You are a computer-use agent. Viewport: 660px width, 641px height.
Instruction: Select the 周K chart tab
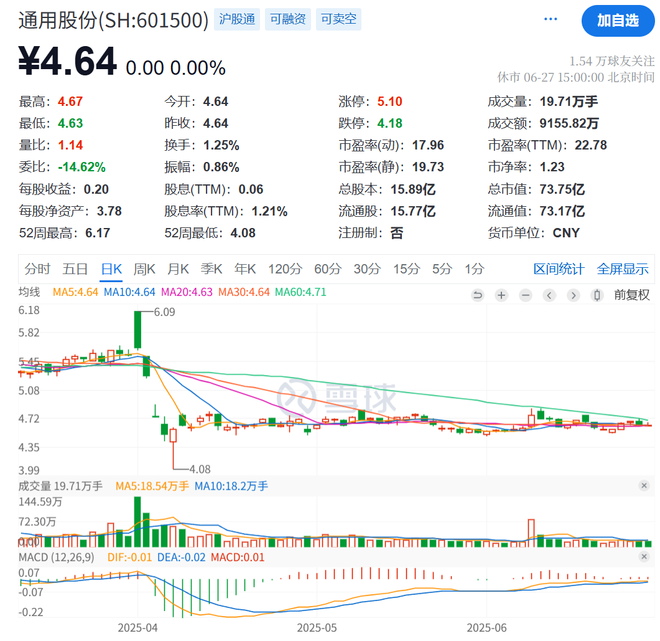(x=144, y=269)
